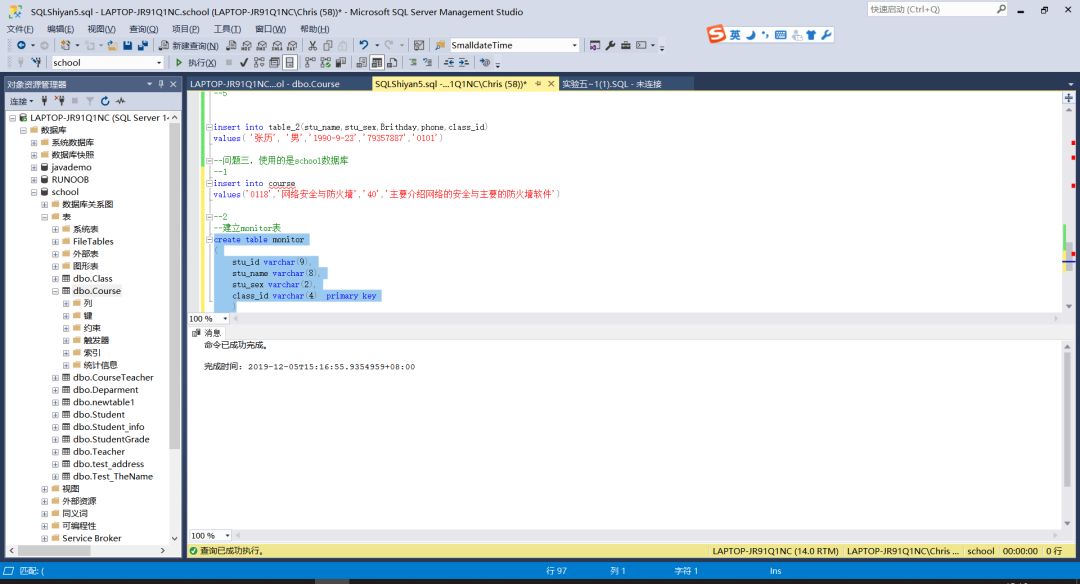Click the 执行 (Execute) query button

[x=196, y=63]
